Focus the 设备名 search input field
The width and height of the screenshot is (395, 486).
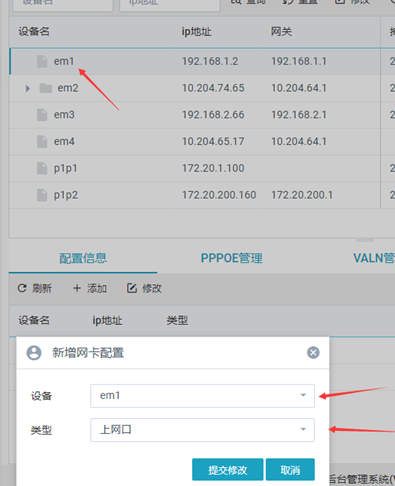[63, 5]
